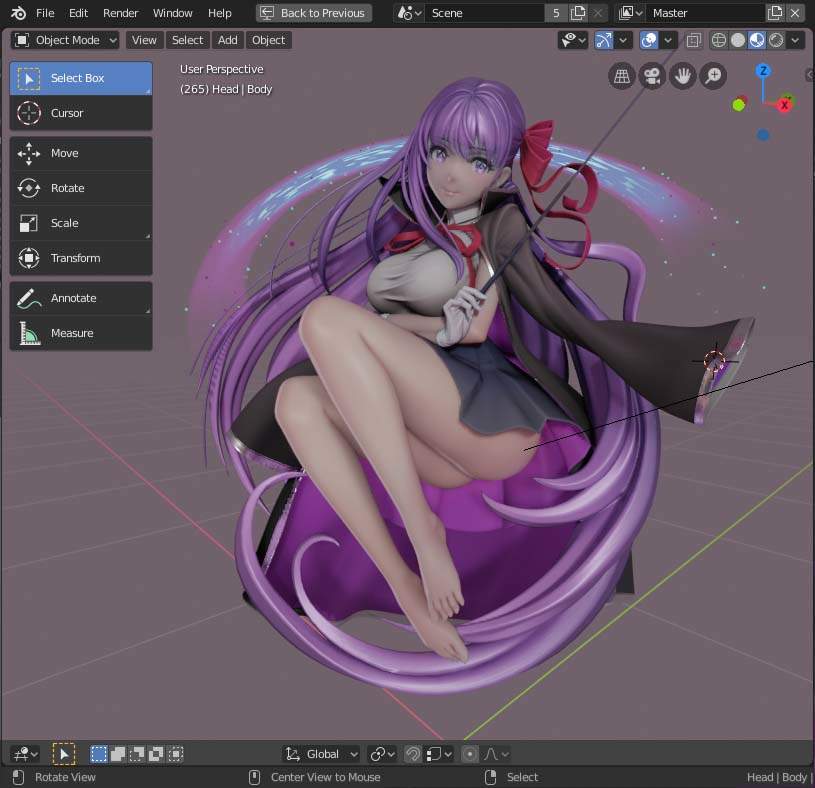Select the Annotate tool
The image size is (815, 788).
coord(81,298)
